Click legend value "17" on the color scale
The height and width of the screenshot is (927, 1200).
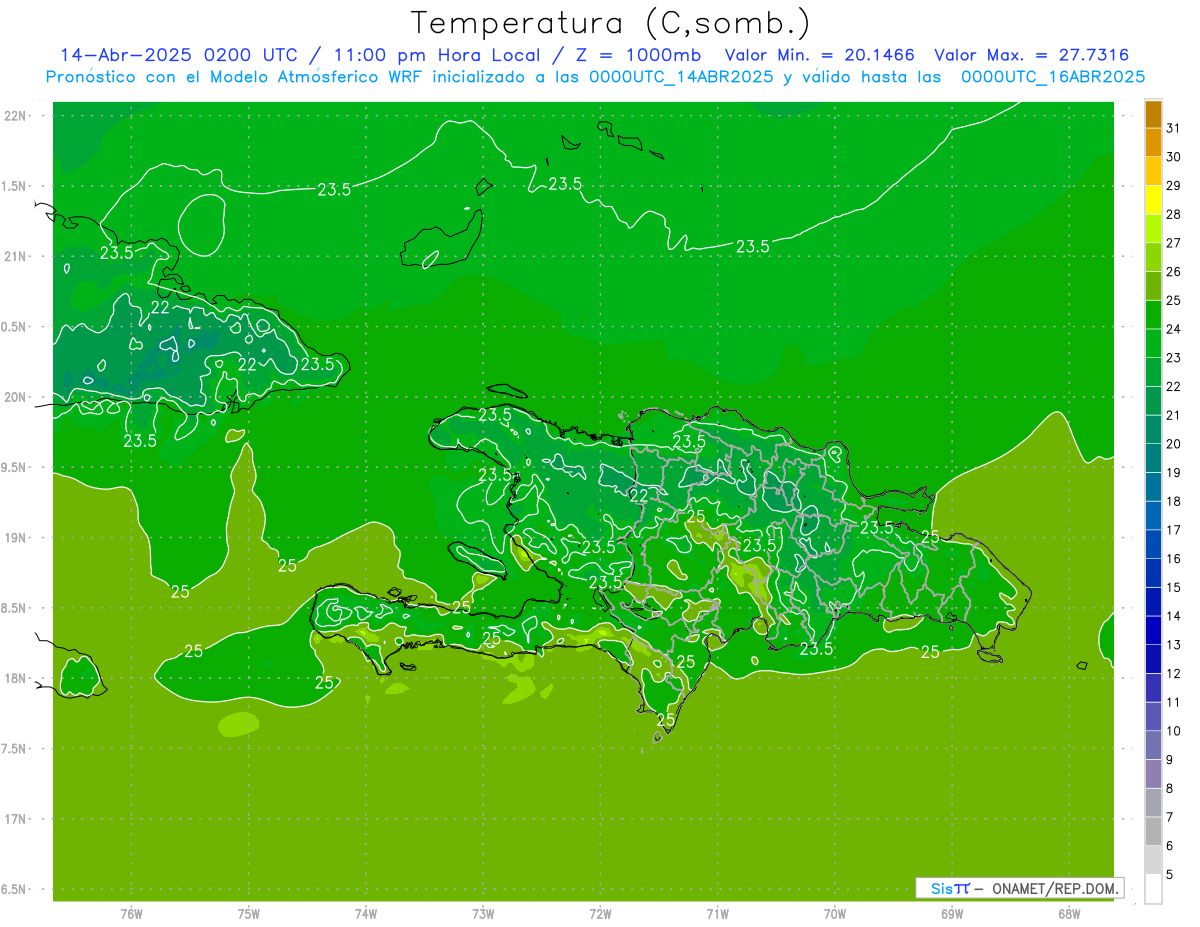click(1174, 530)
